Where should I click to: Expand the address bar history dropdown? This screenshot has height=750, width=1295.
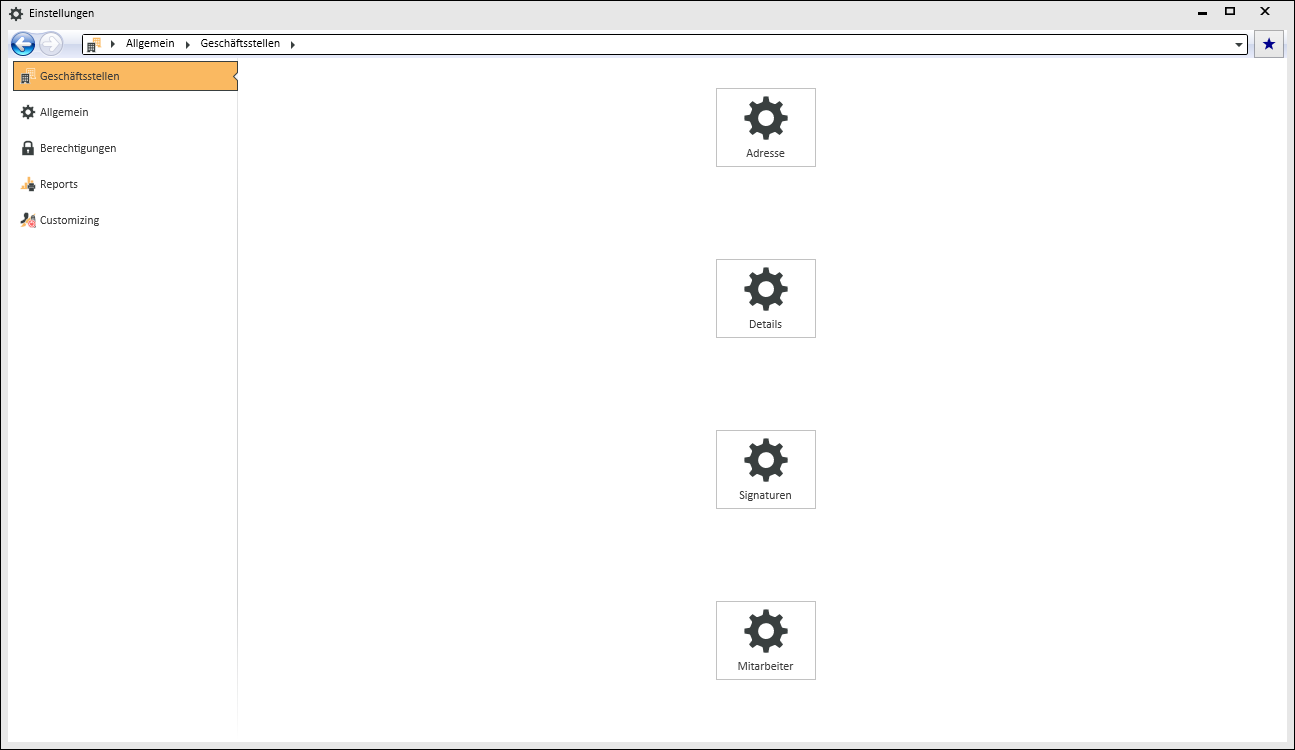coord(1239,45)
